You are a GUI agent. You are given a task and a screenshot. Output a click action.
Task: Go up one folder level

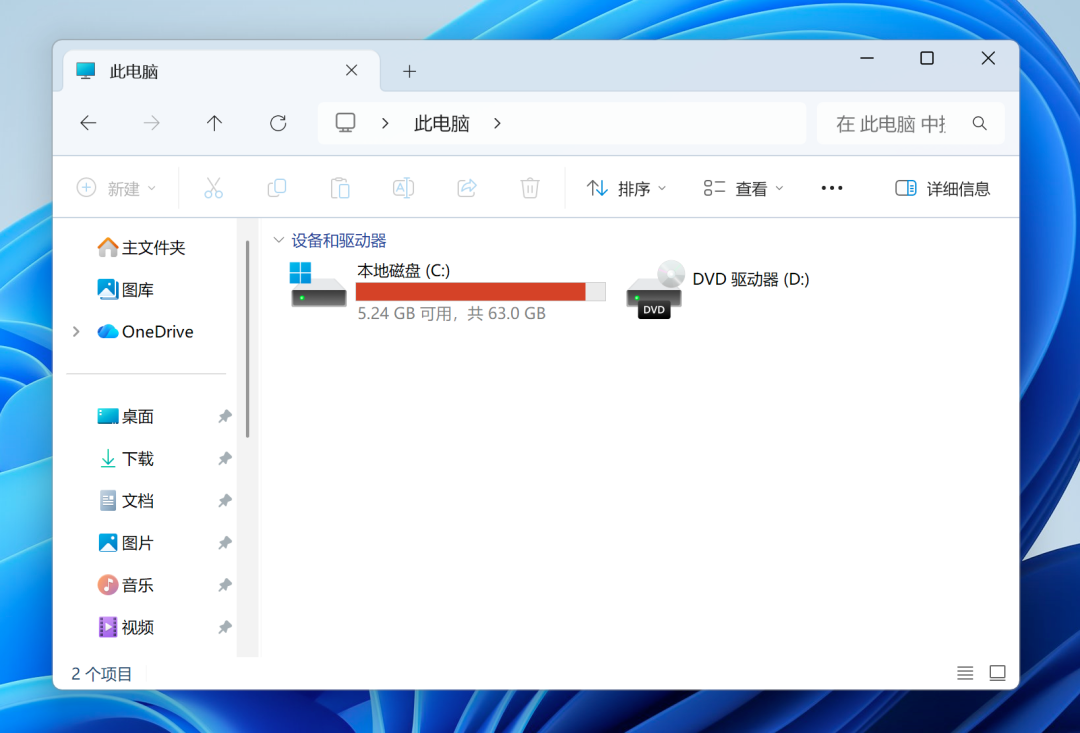(x=214, y=123)
